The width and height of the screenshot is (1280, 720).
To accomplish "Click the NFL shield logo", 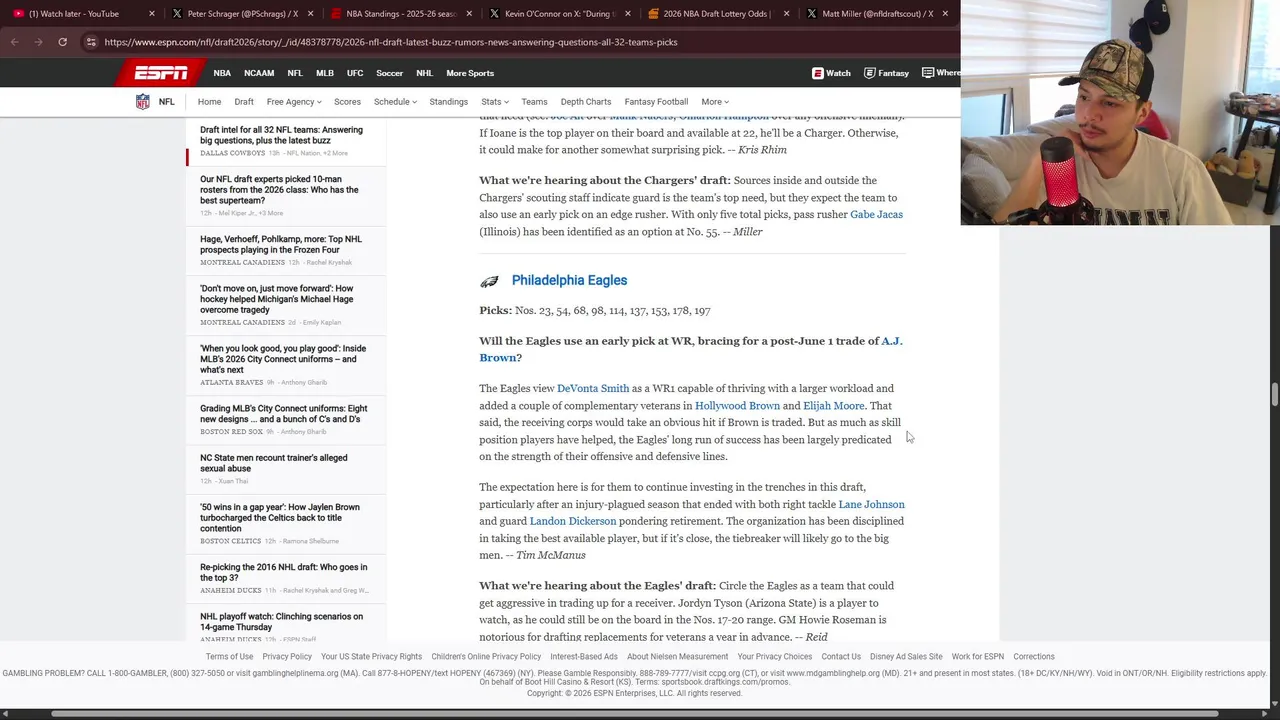I will [x=143, y=102].
